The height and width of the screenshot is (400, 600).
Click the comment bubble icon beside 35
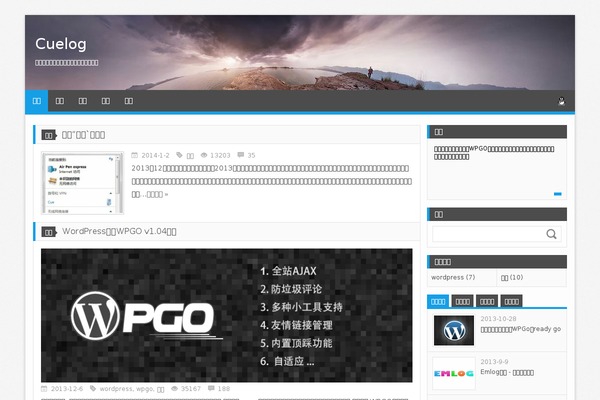[x=240, y=155]
